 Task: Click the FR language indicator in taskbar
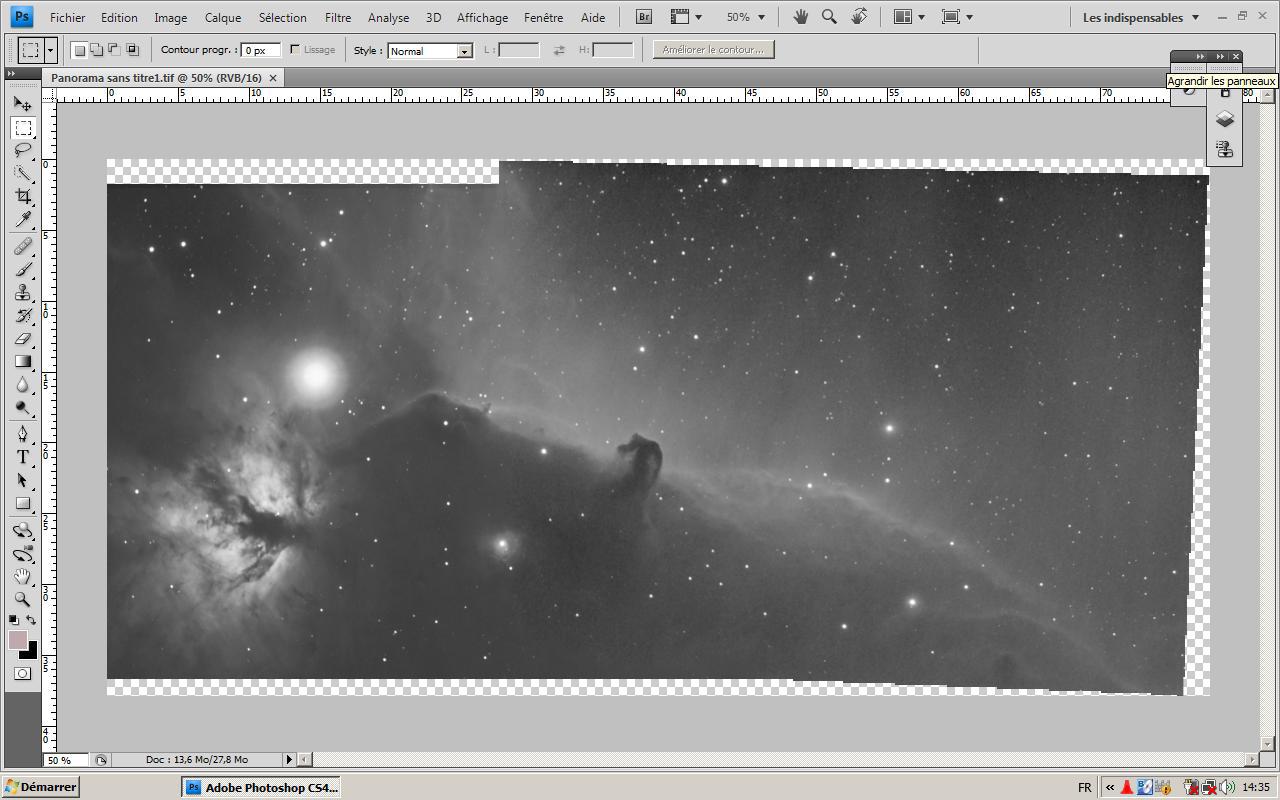(1085, 787)
